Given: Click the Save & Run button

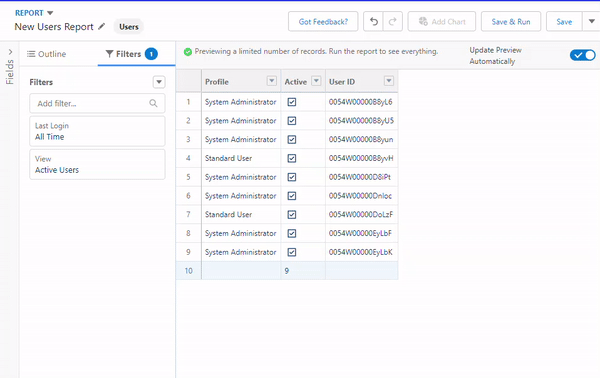Looking at the screenshot, I should [x=511, y=21].
